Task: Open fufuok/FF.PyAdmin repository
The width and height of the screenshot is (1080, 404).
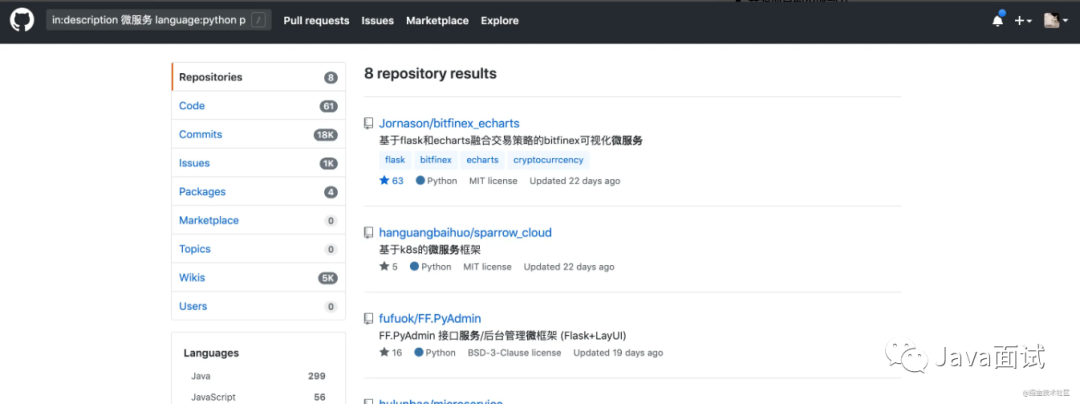Action: (x=430, y=319)
